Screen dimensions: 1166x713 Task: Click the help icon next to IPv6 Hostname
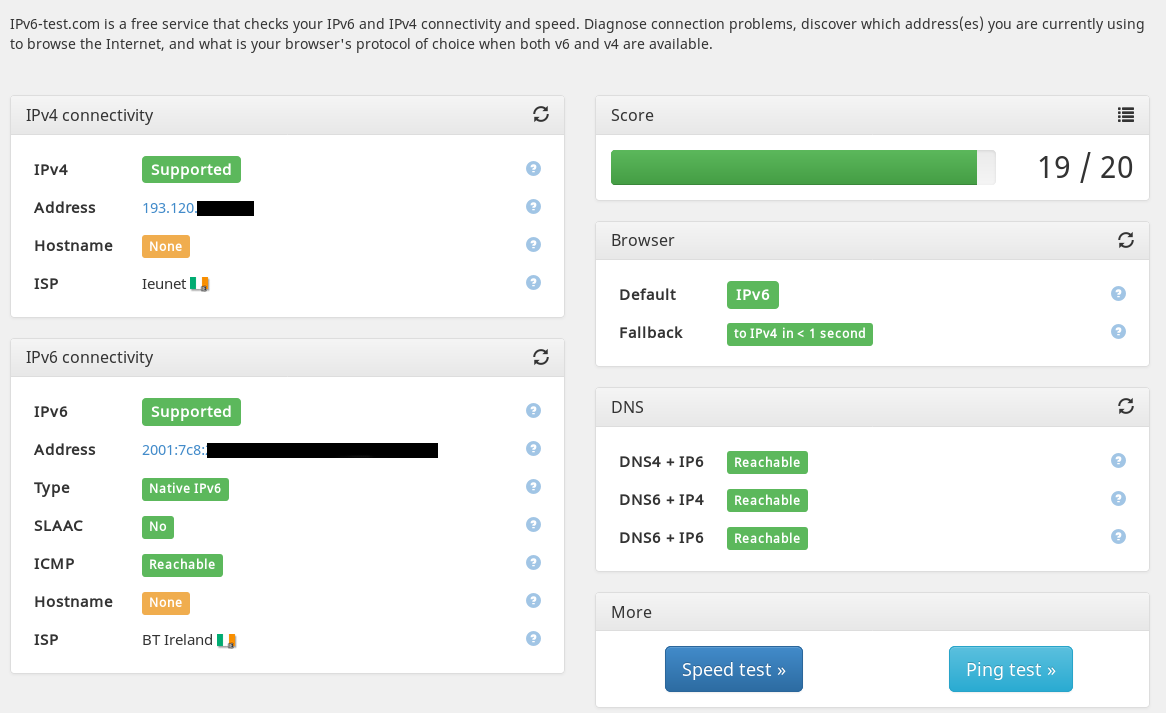[x=533, y=600]
